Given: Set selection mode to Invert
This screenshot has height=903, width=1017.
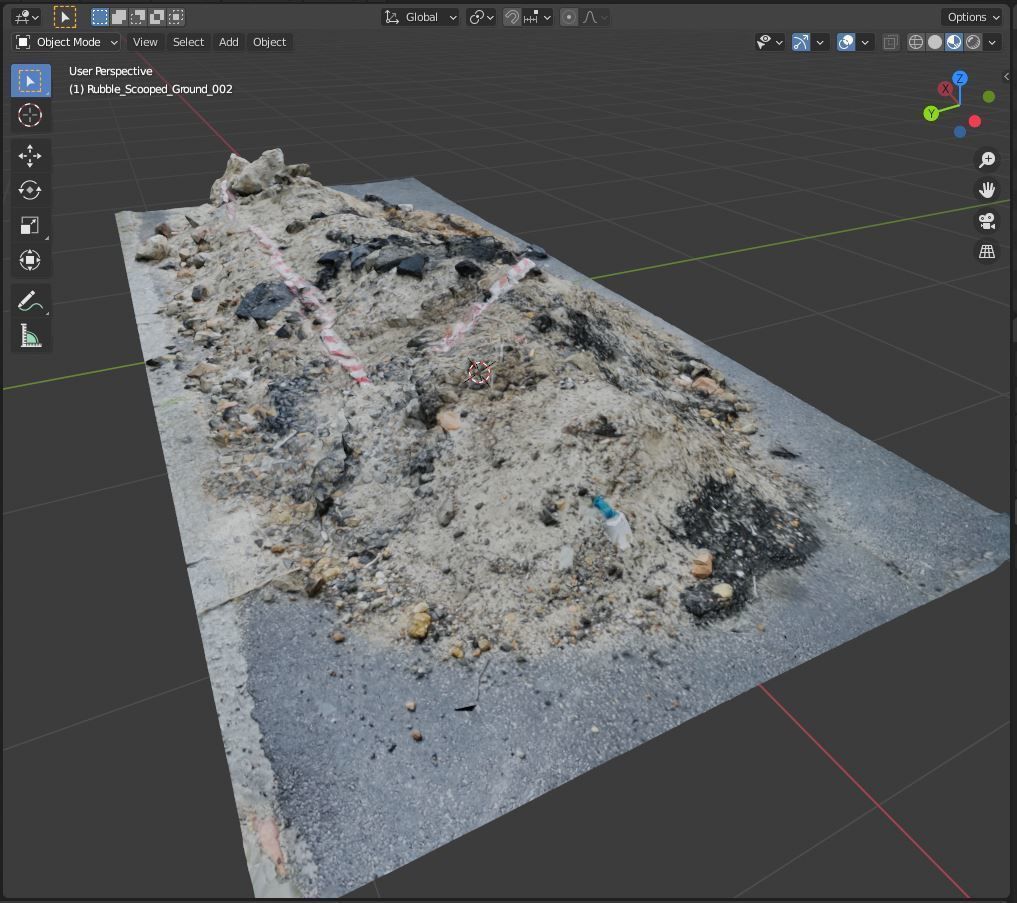Looking at the screenshot, I should coord(156,17).
